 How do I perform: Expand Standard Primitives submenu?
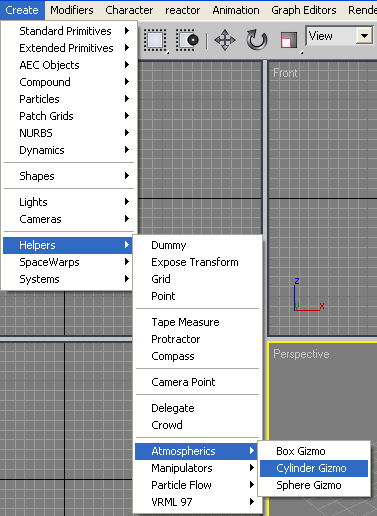click(68, 31)
